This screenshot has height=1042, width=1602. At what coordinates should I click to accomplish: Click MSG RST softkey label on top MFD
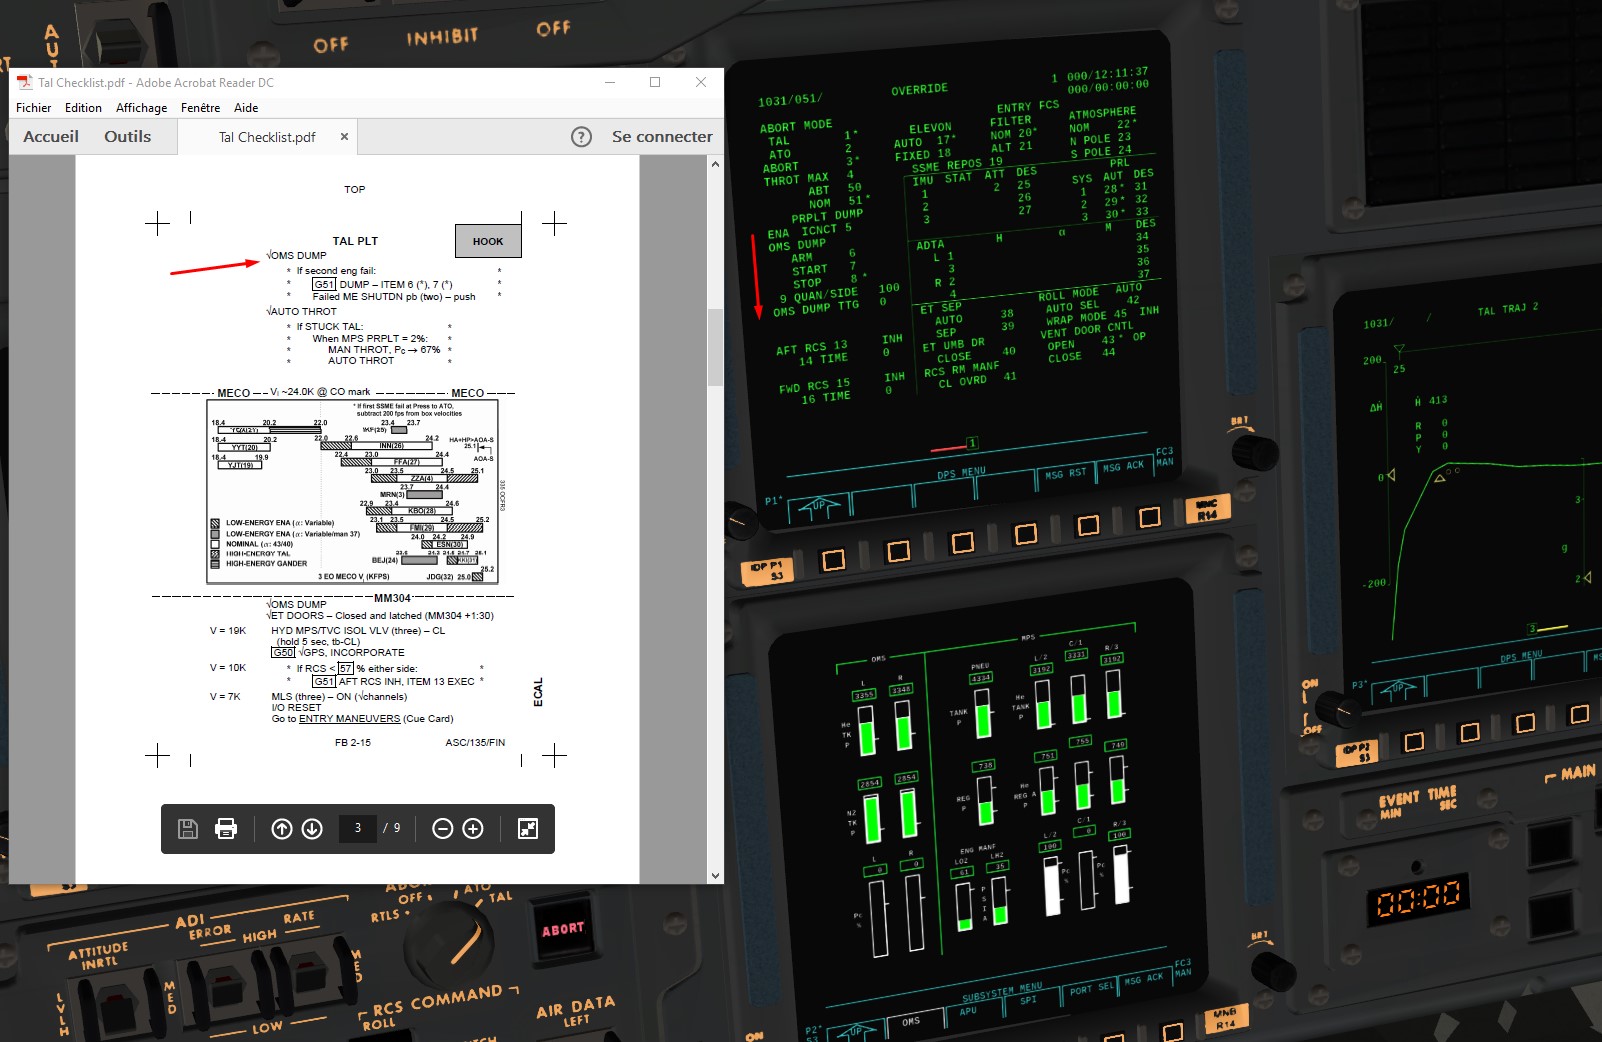click(x=1065, y=474)
